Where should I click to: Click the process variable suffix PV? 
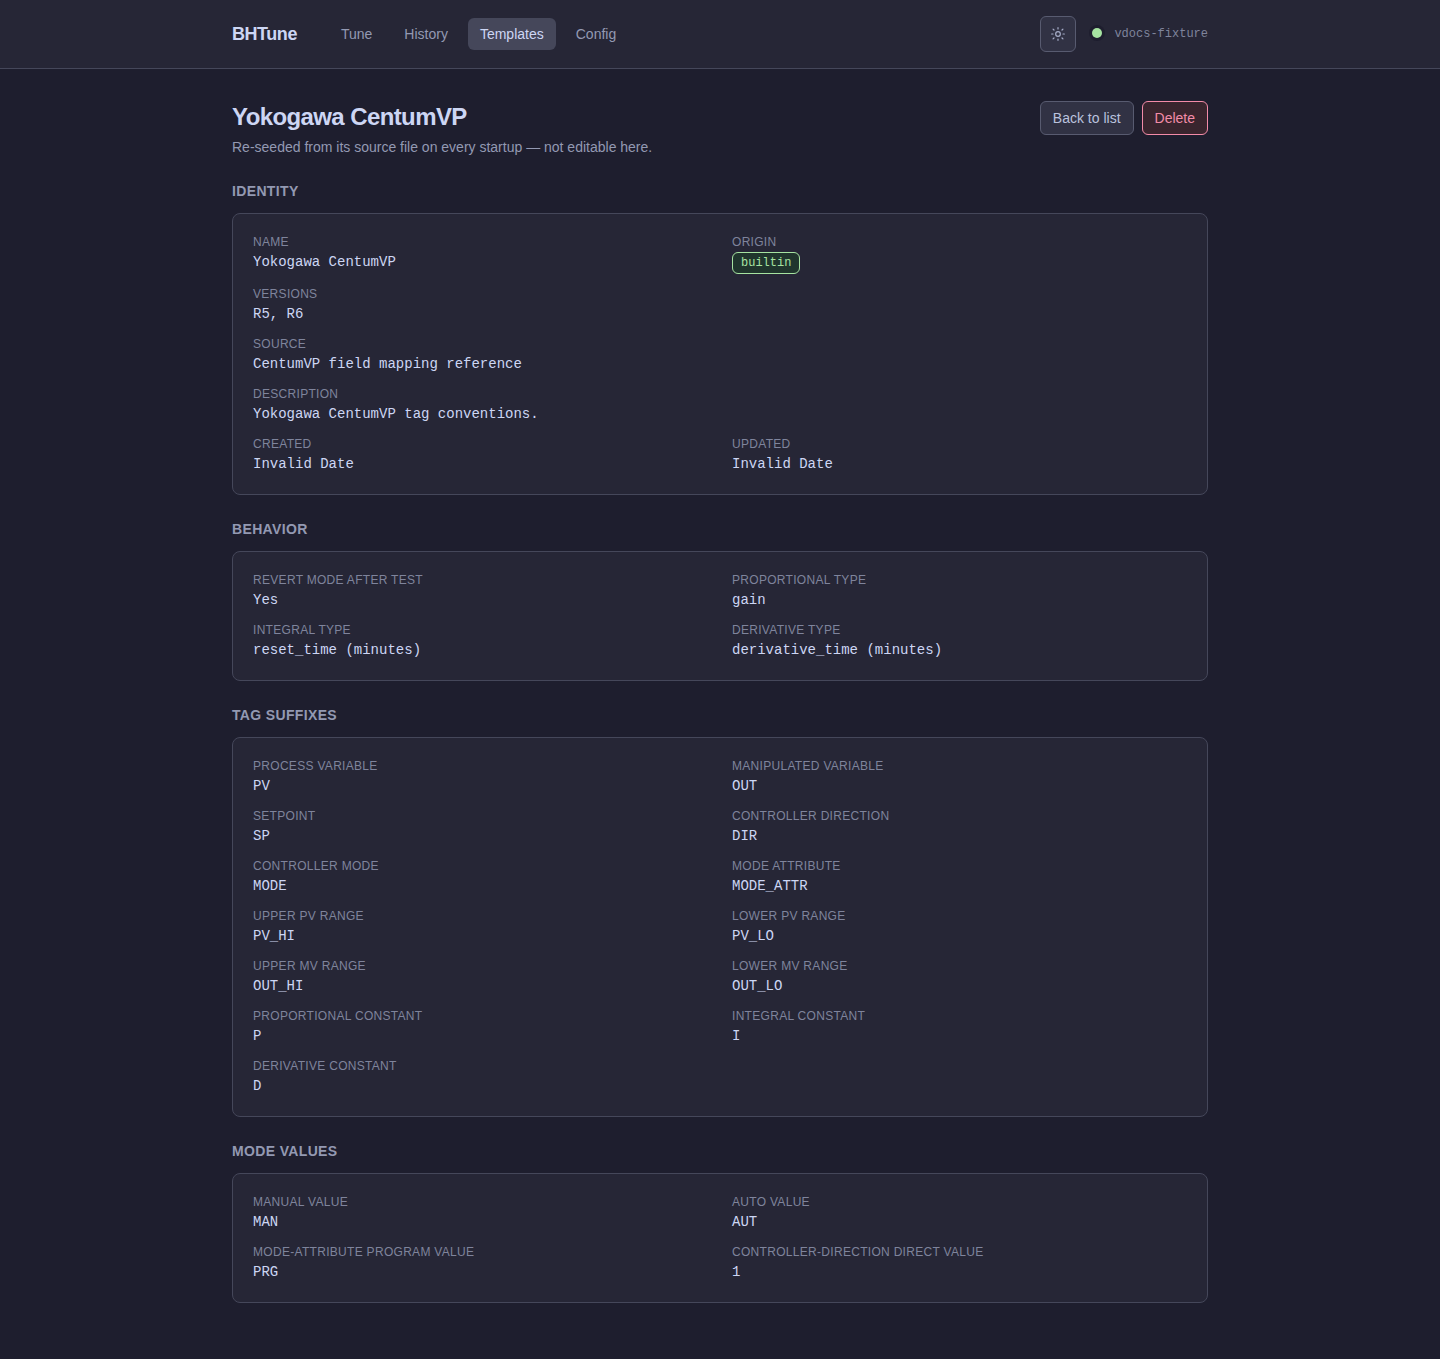[261, 786]
